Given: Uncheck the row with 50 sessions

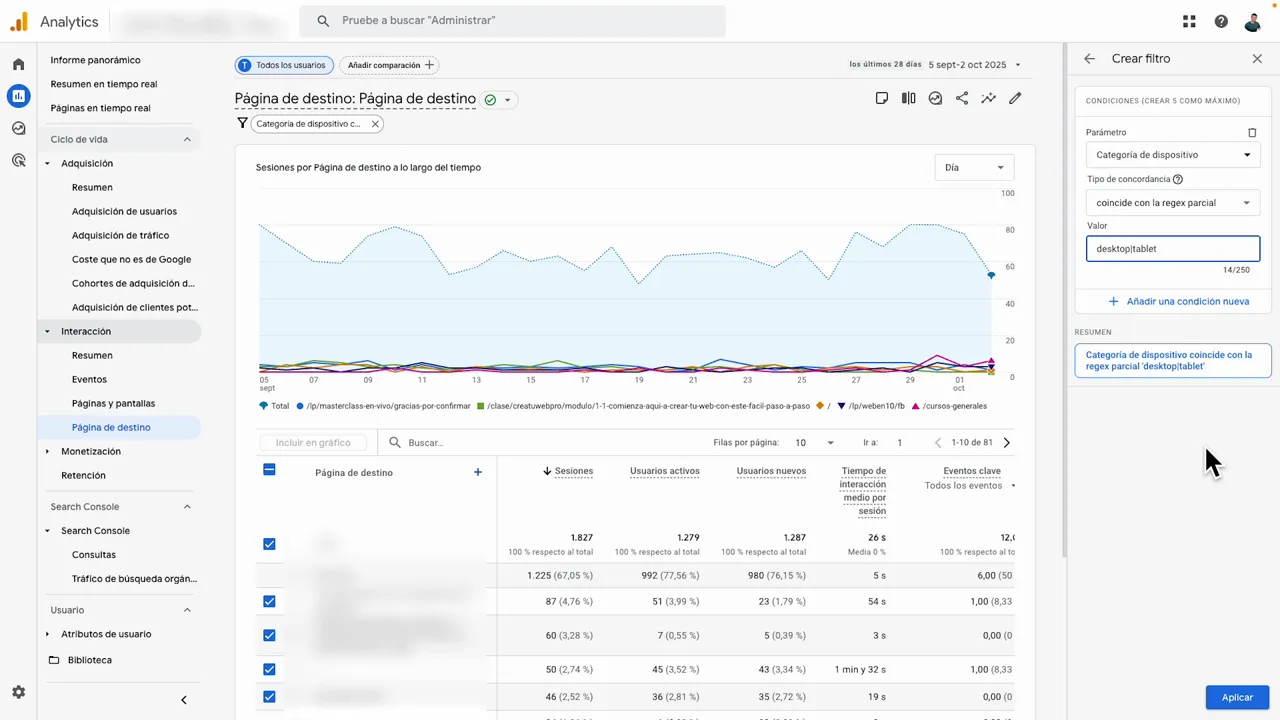Looking at the screenshot, I should coord(269,669).
